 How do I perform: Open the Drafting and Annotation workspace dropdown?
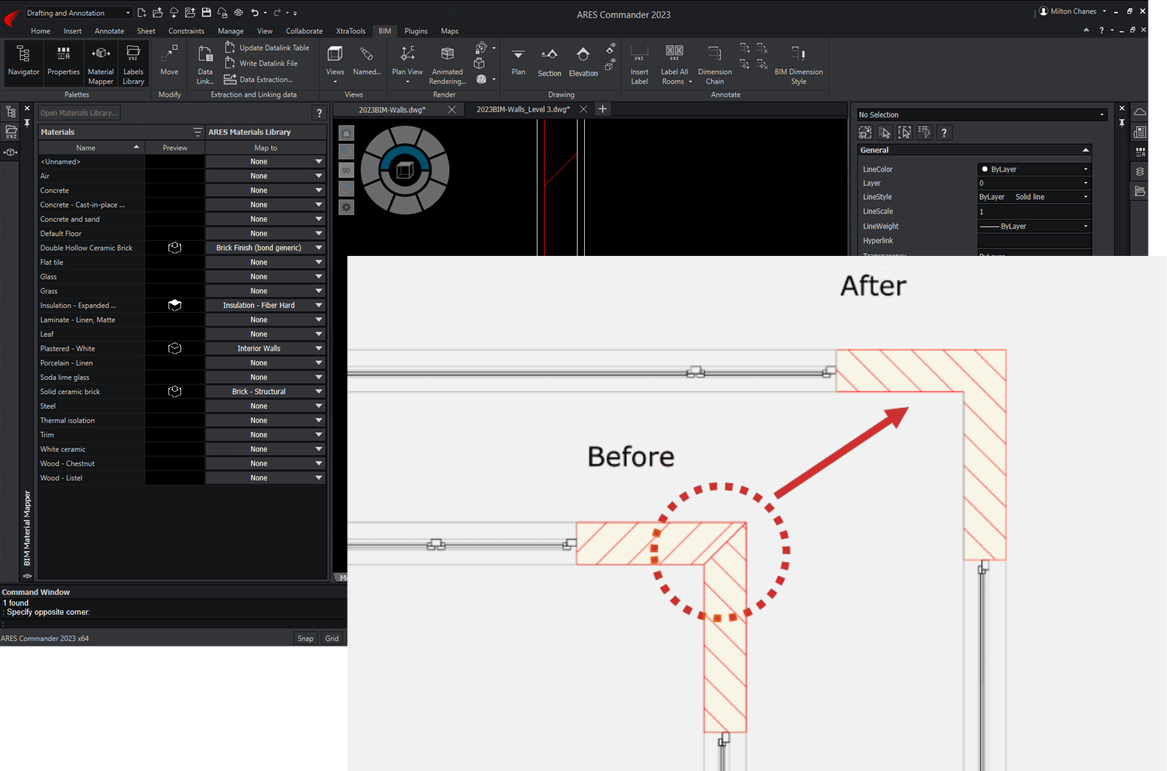pyautogui.click(x=78, y=13)
